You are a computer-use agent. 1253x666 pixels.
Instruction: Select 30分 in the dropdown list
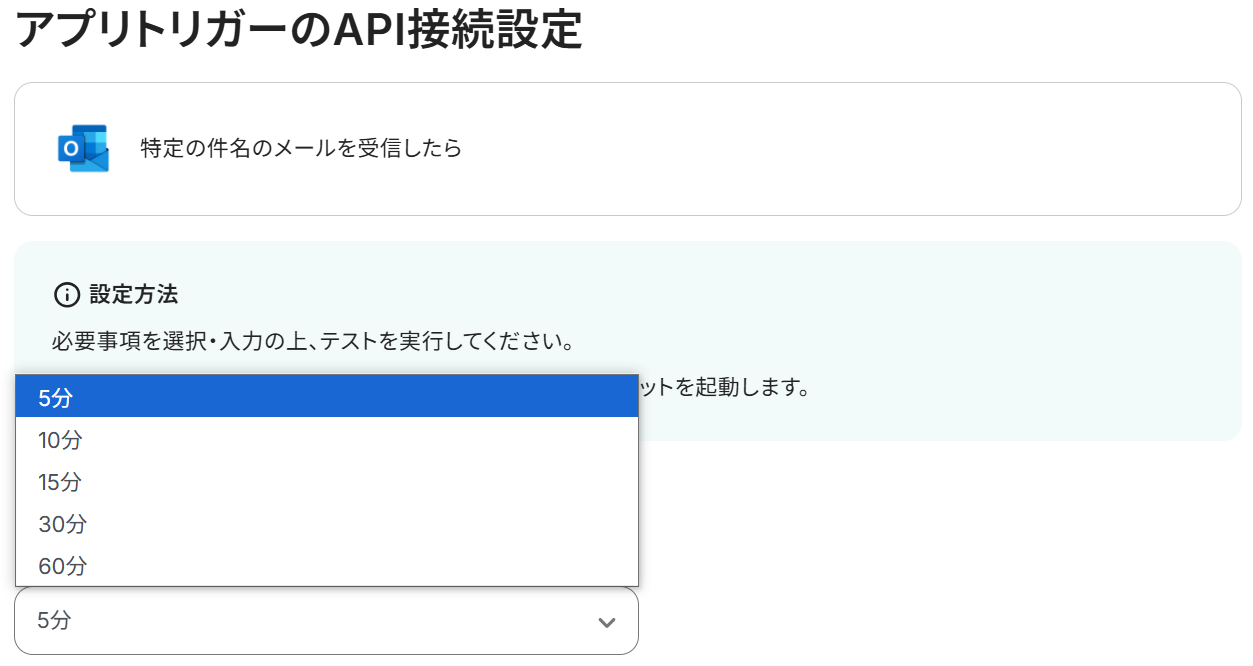(x=327, y=523)
